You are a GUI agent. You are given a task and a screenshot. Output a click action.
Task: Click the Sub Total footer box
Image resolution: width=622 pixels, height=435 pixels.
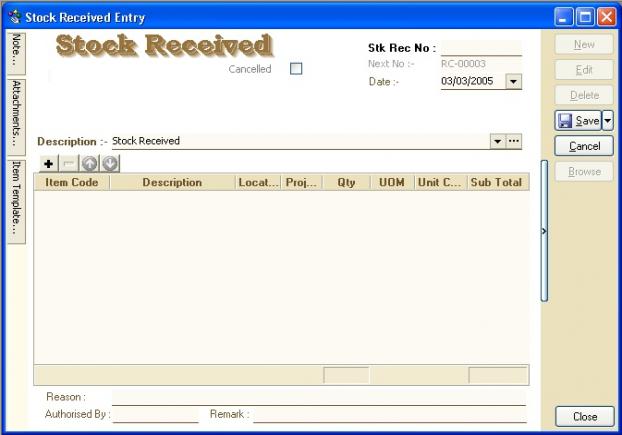tap(498, 375)
